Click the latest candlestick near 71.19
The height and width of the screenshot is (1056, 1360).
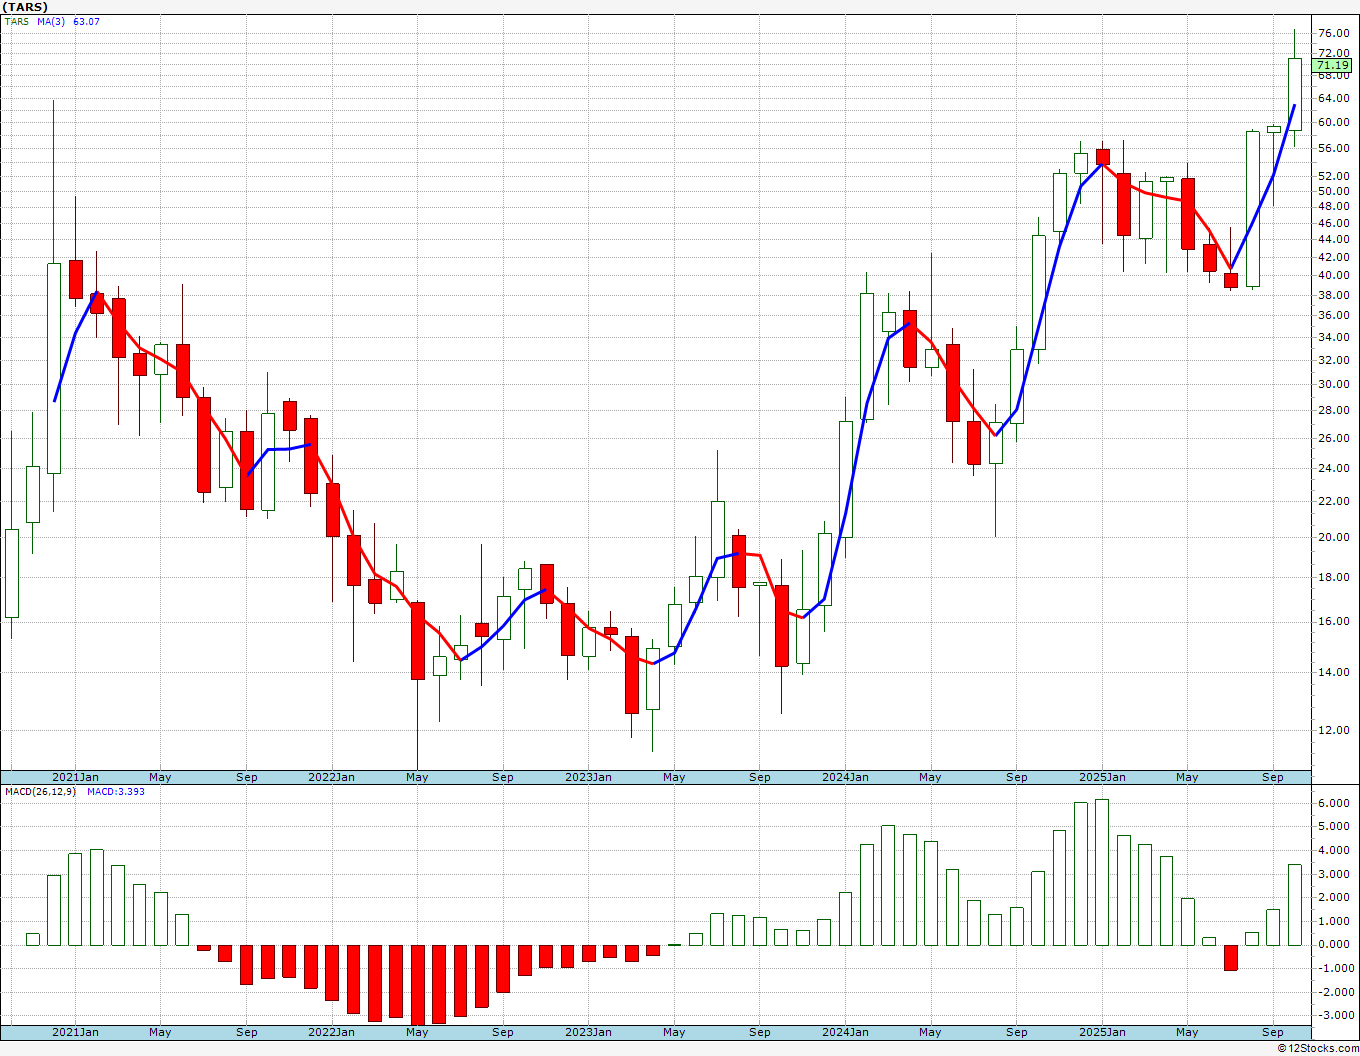coord(1294,94)
